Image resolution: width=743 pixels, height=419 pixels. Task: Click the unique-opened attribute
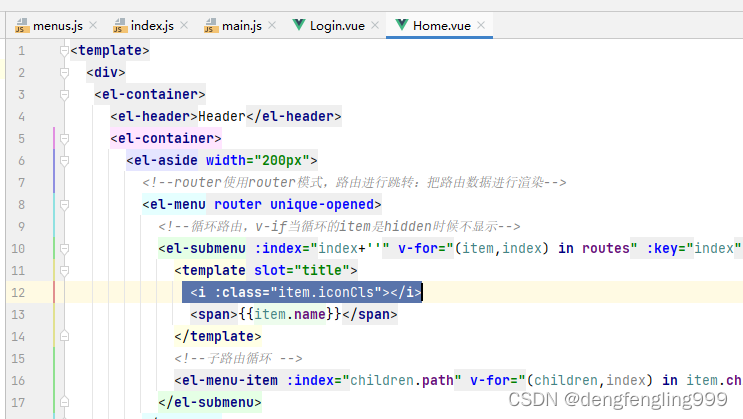click(x=322, y=205)
